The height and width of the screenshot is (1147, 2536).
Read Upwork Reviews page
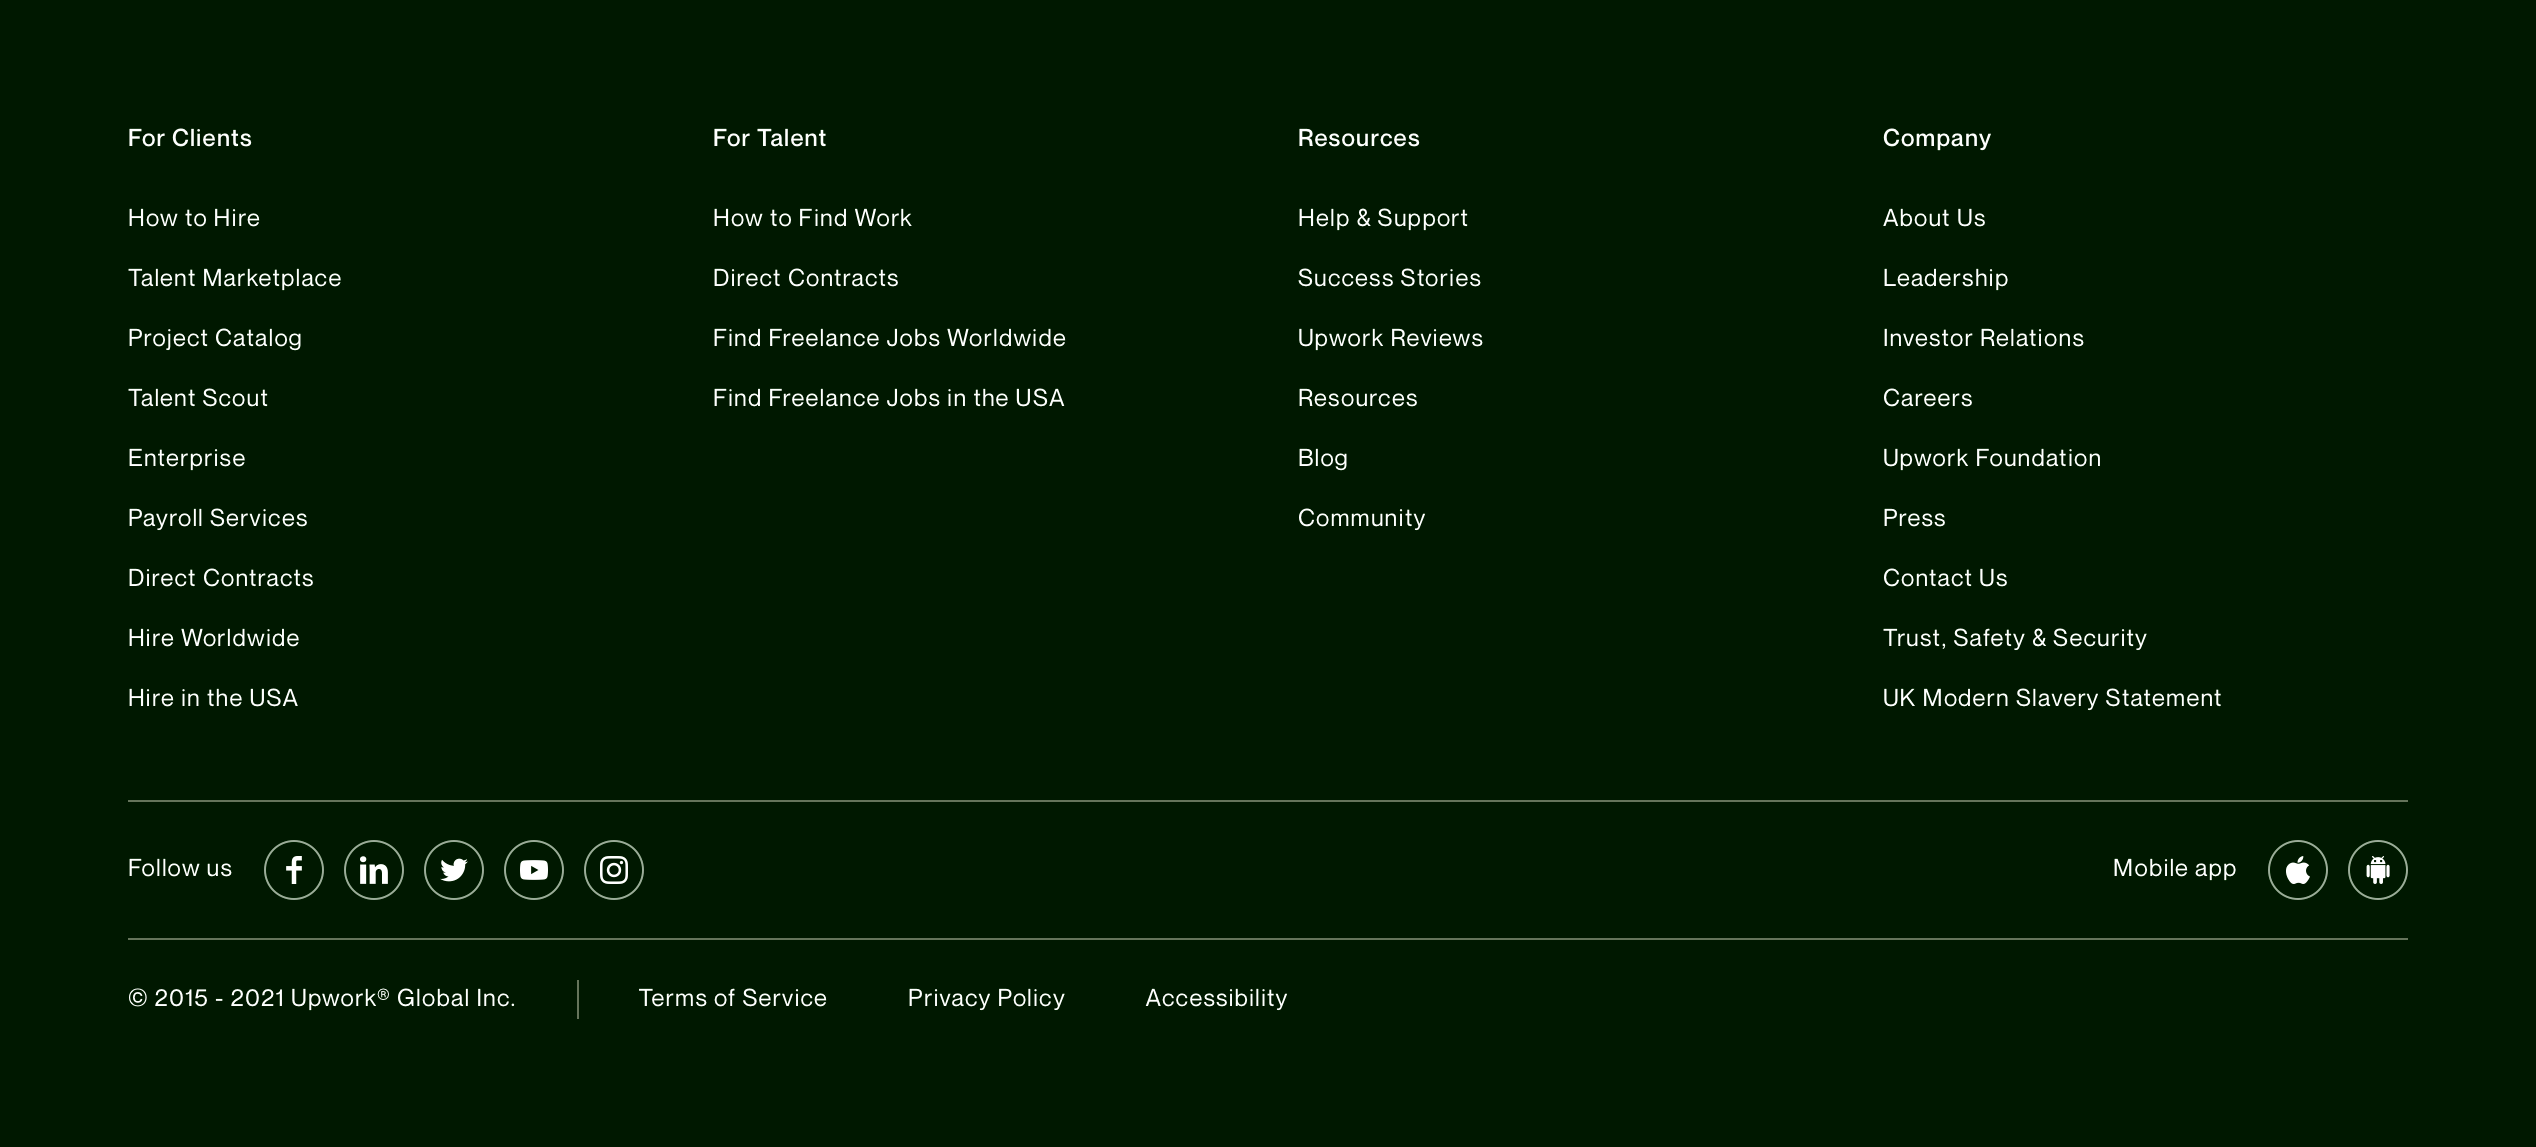click(1390, 338)
